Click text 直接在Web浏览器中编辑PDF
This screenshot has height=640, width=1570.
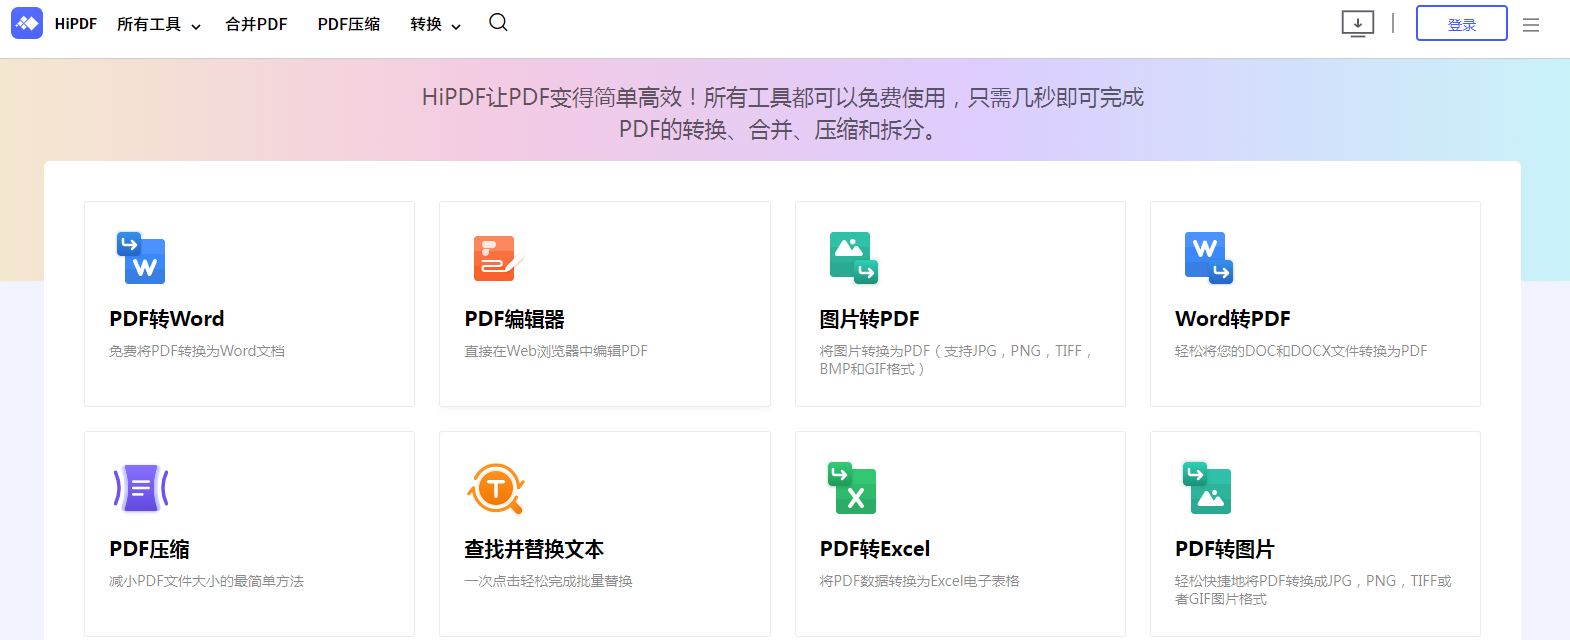pos(556,351)
